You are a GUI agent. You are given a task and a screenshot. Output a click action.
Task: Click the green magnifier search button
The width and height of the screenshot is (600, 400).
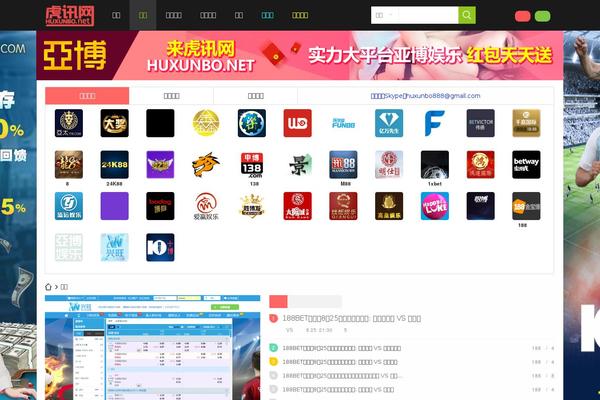[x=467, y=15]
